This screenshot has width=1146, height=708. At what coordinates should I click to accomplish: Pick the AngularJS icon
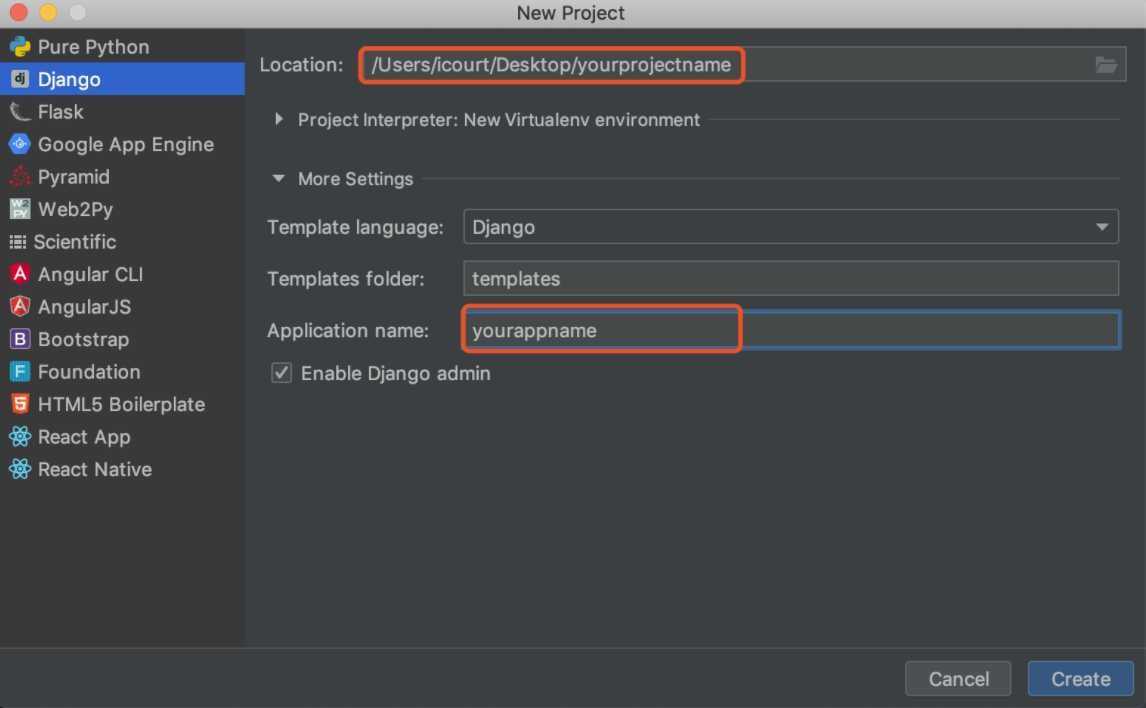point(20,306)
